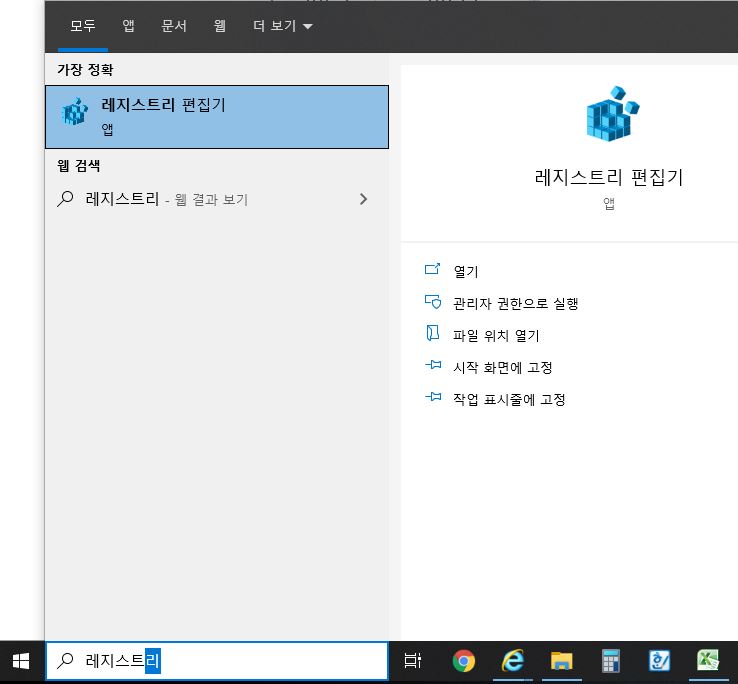Click the large registry editor icon in the preview pane

coord(612,113)
